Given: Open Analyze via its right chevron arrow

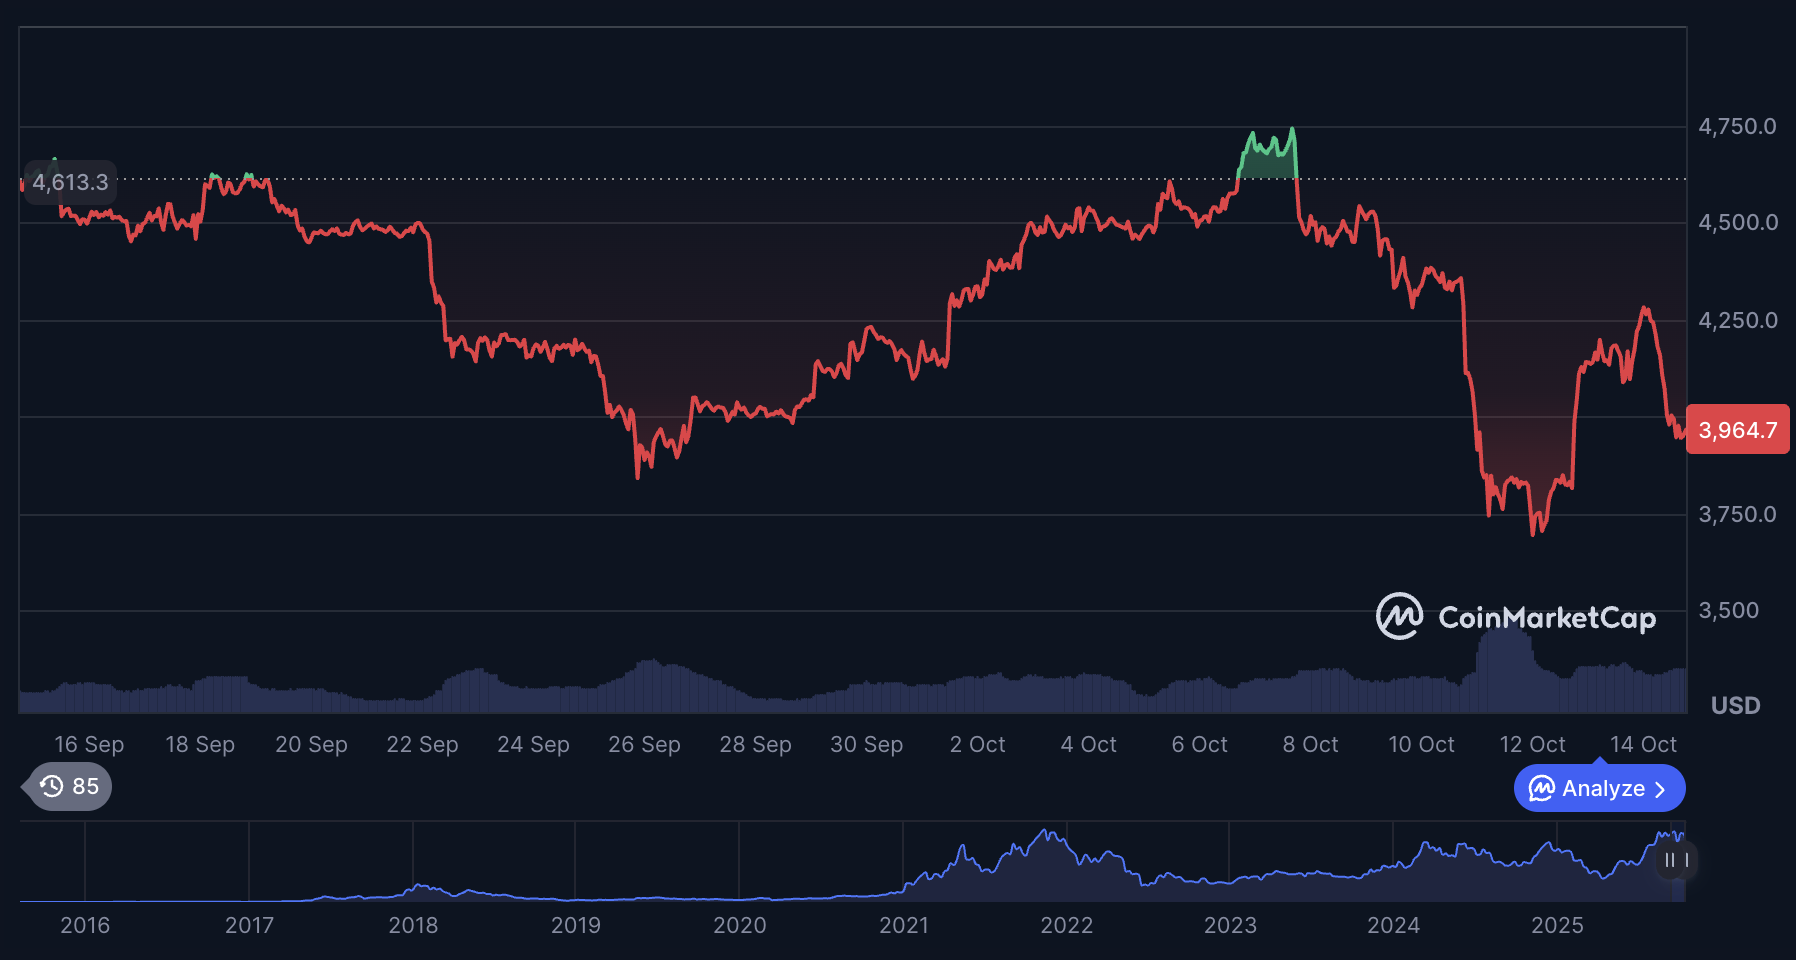Looking at the screenshot, I should pyautogui.click(x=1661, y=789).
